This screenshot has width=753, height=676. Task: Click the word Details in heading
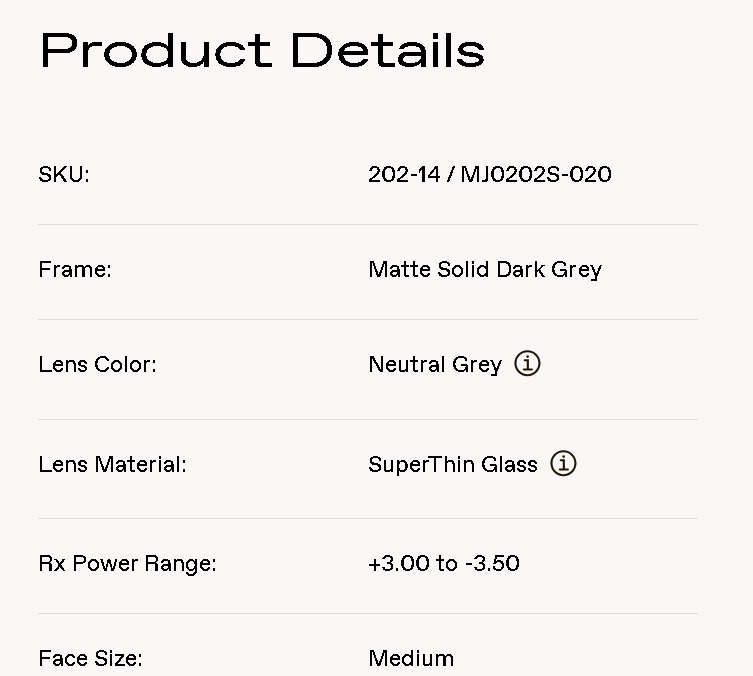388,51
